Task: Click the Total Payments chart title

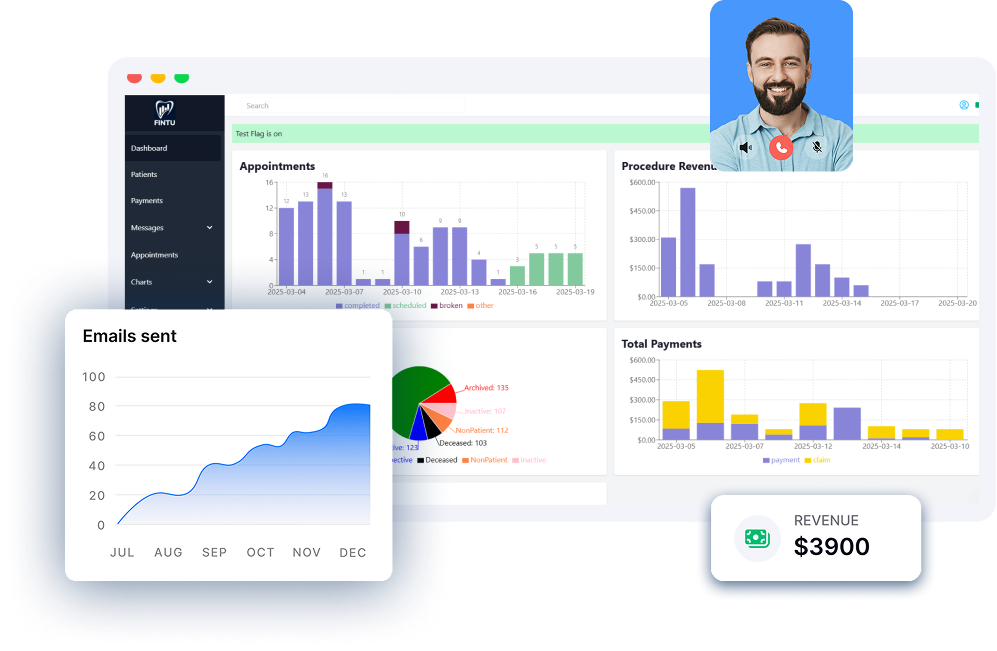Action: (x=661, y=344)
